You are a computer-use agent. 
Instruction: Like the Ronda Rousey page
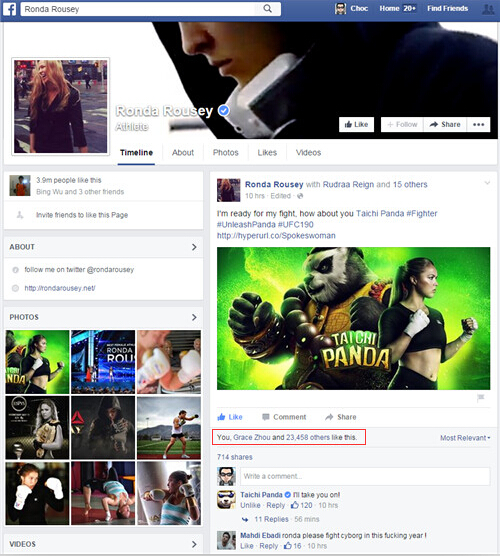point(356,124)
